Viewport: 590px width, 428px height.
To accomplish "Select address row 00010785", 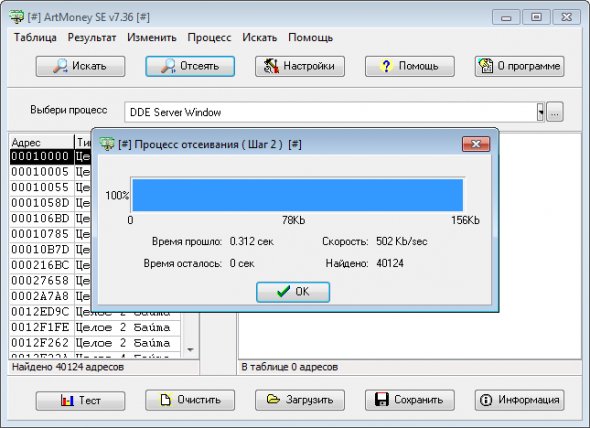I will click(x=50, y=234).
